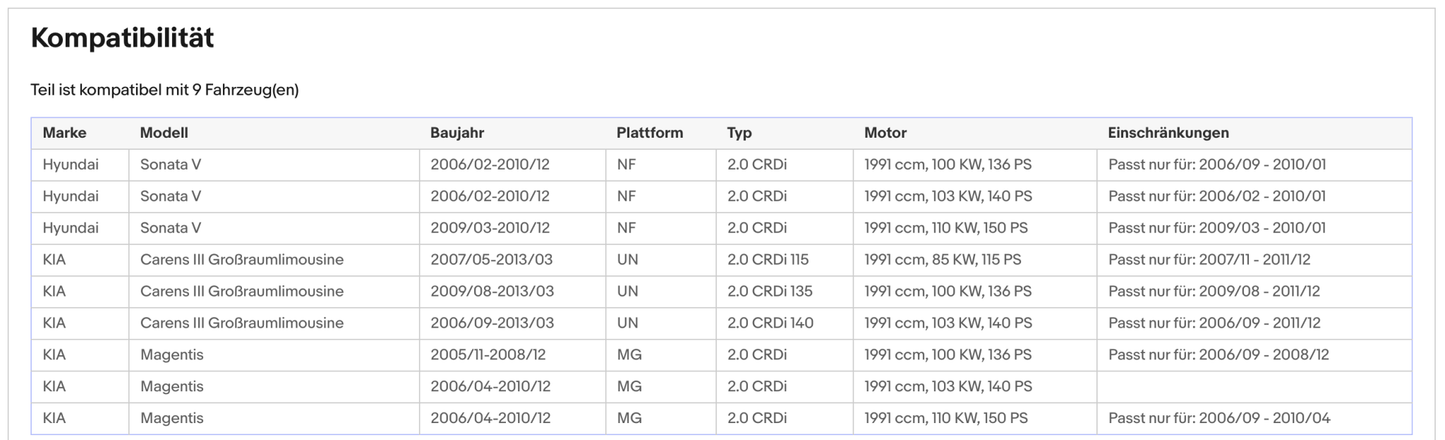Select the 2.0 CRDi 140 type cell
Screen dimensions: 1445x440
pyautogui.click(x=770, y=323)
